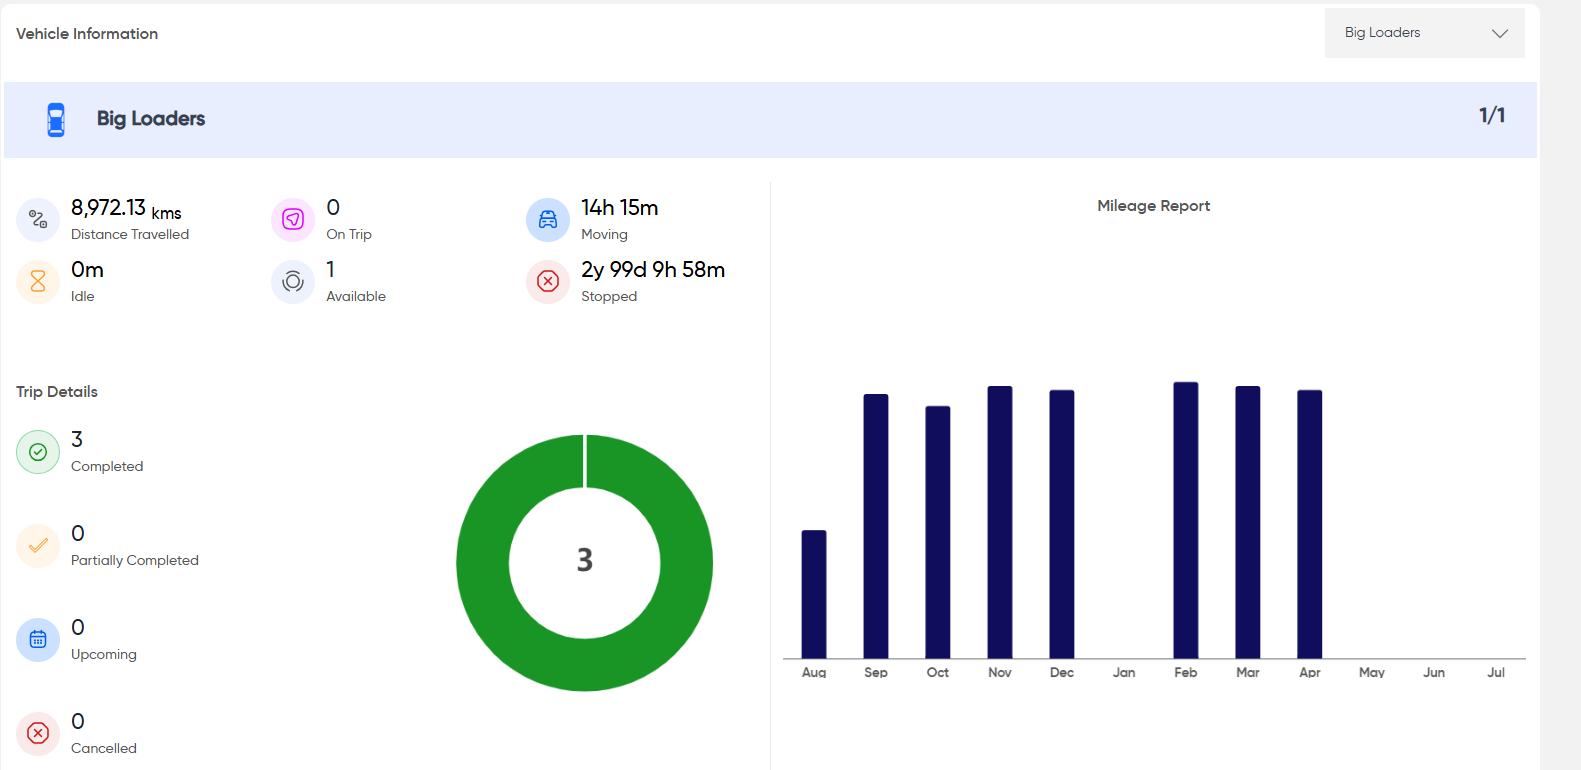This screenshot has width=1581, height=770.
Task: Click the Jun axis label
Action: click(x=1434, y=673)
